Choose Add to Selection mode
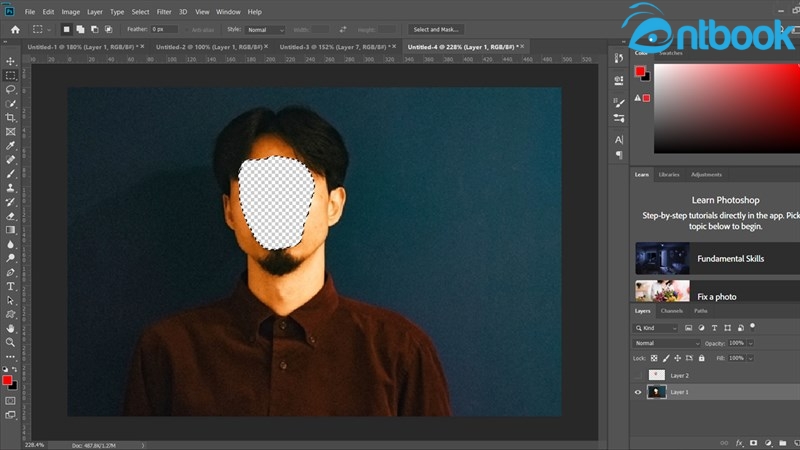 coord(80,30)
